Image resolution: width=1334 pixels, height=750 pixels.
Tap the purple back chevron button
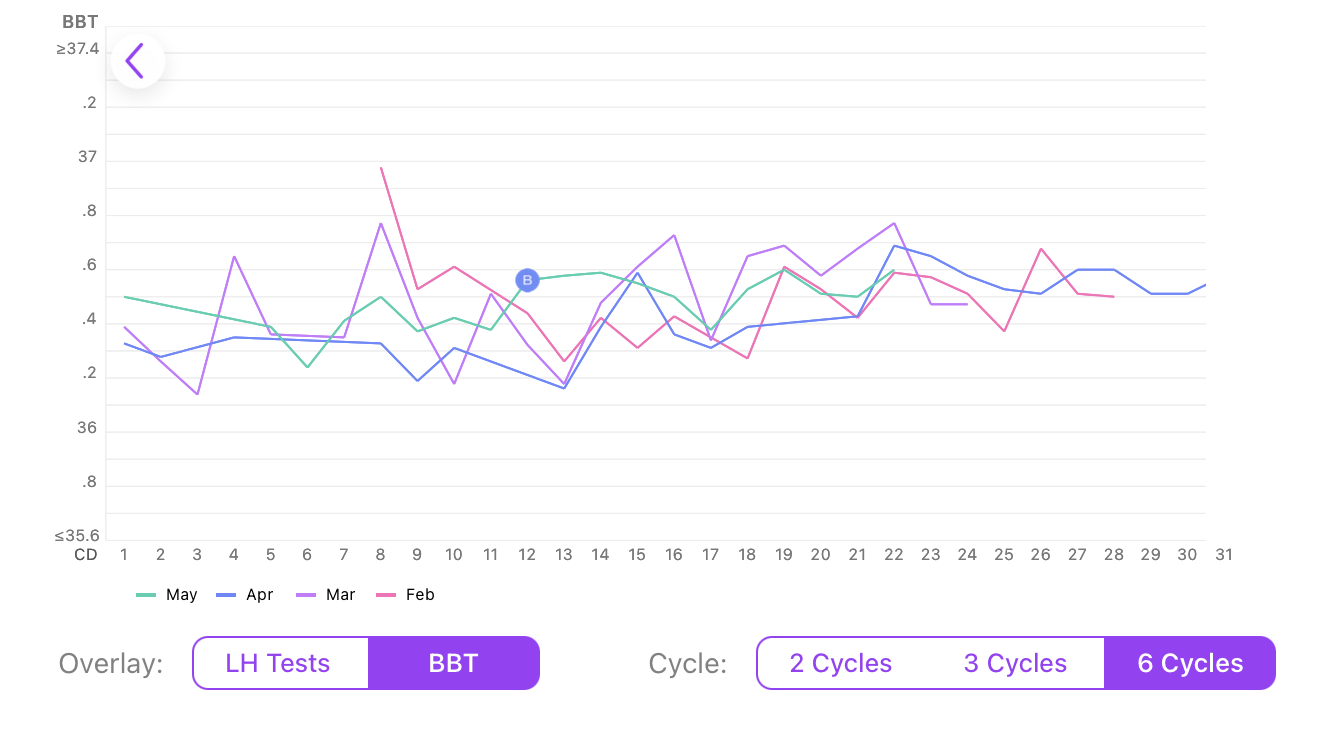coord(137,61)
